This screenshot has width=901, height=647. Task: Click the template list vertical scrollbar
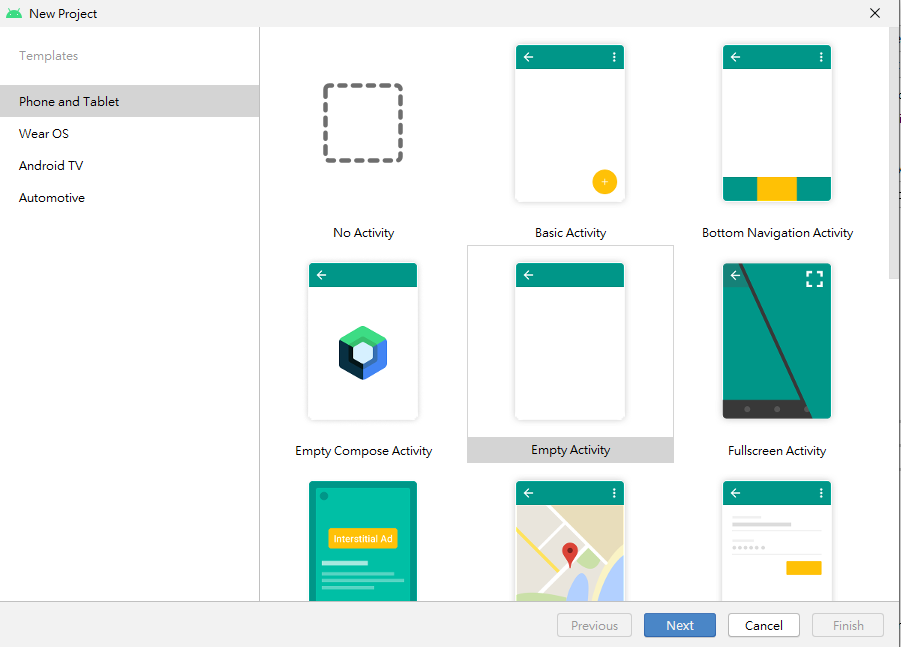[895, 153]
